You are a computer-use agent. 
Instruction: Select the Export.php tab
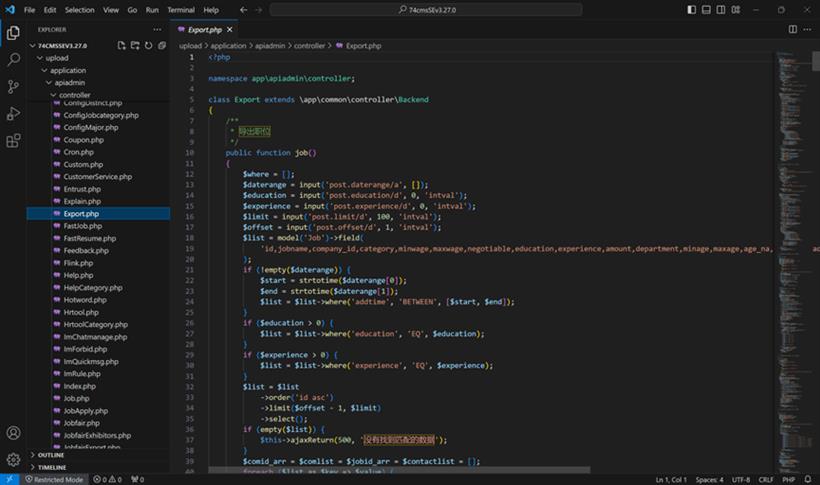click(x=204, y=30)
